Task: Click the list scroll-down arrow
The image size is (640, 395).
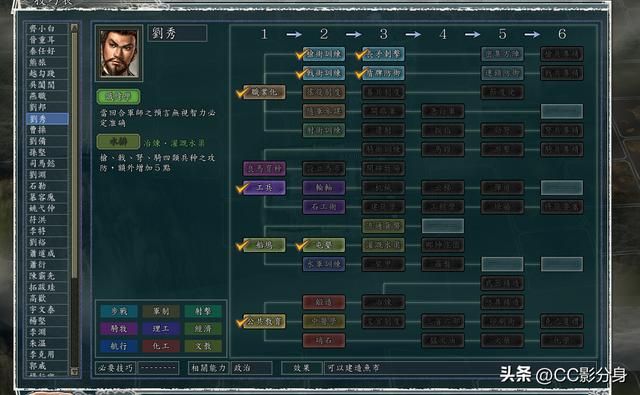Action: [x=74, y=371]
